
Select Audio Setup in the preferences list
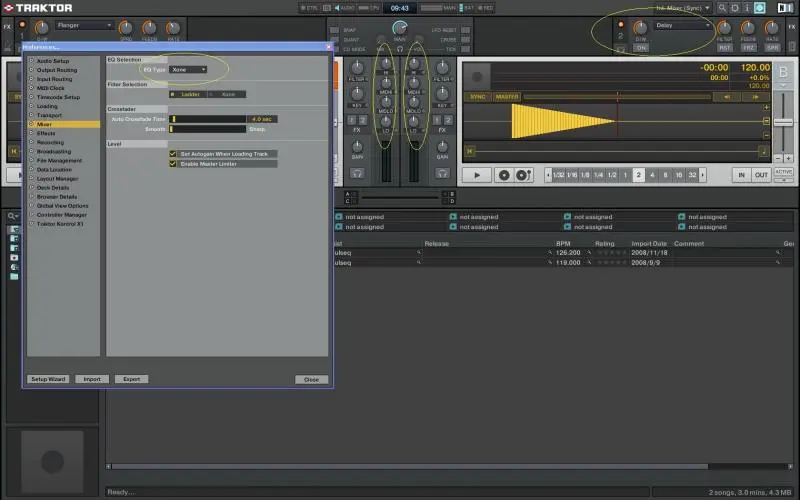[52, 60]
